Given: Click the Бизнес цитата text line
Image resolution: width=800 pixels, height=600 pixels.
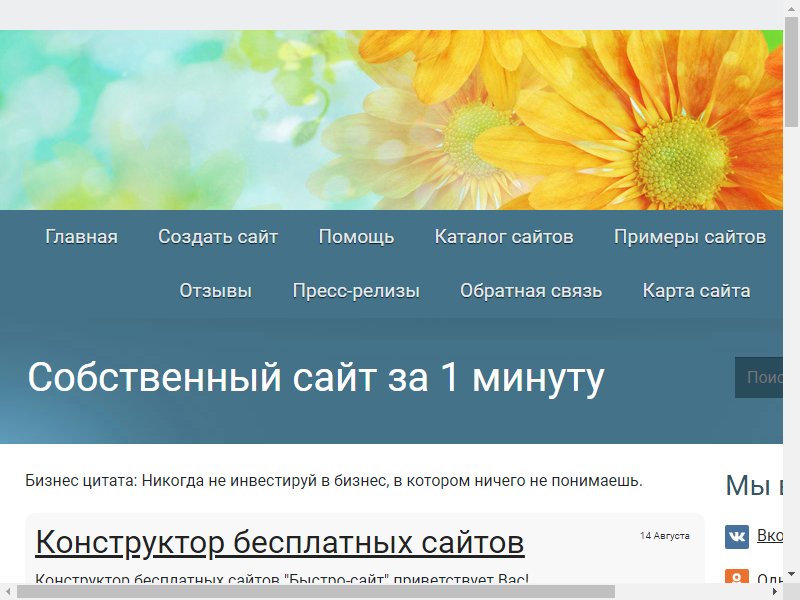Looking at the screenshot, I should click(x=334, y=481).
